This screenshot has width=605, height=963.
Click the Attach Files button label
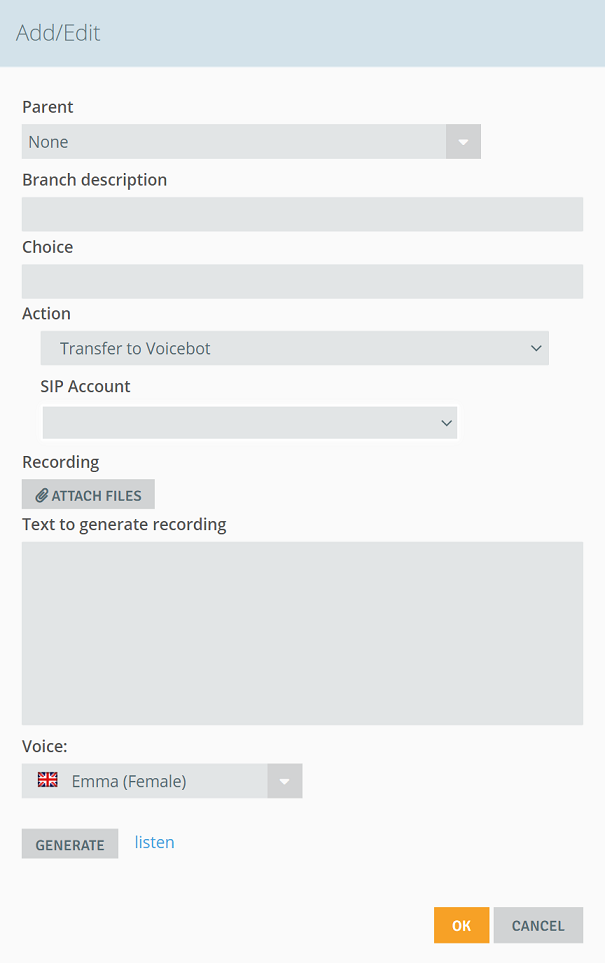click(96, 496)
